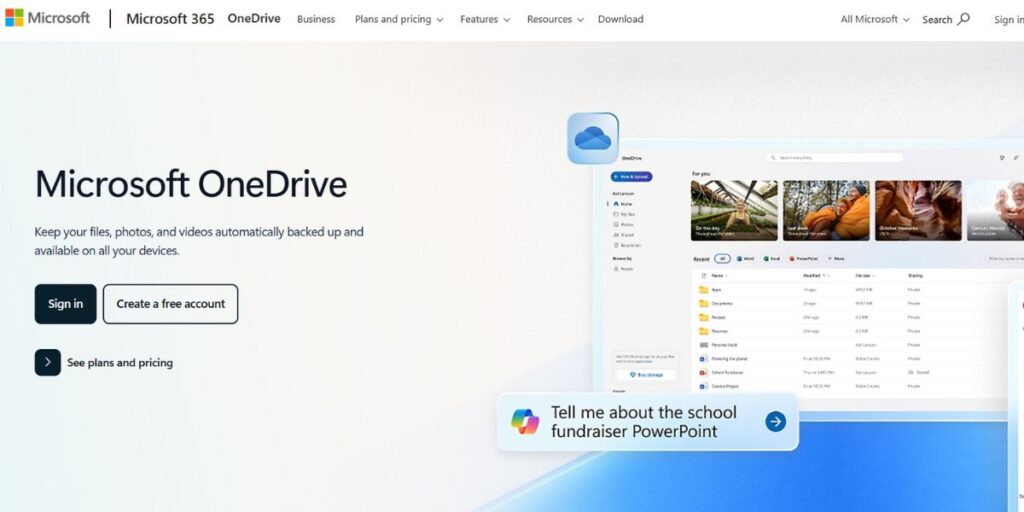Click the Microsoft logo
Viewport: 1024px width, 512px height.
(48, 18)
